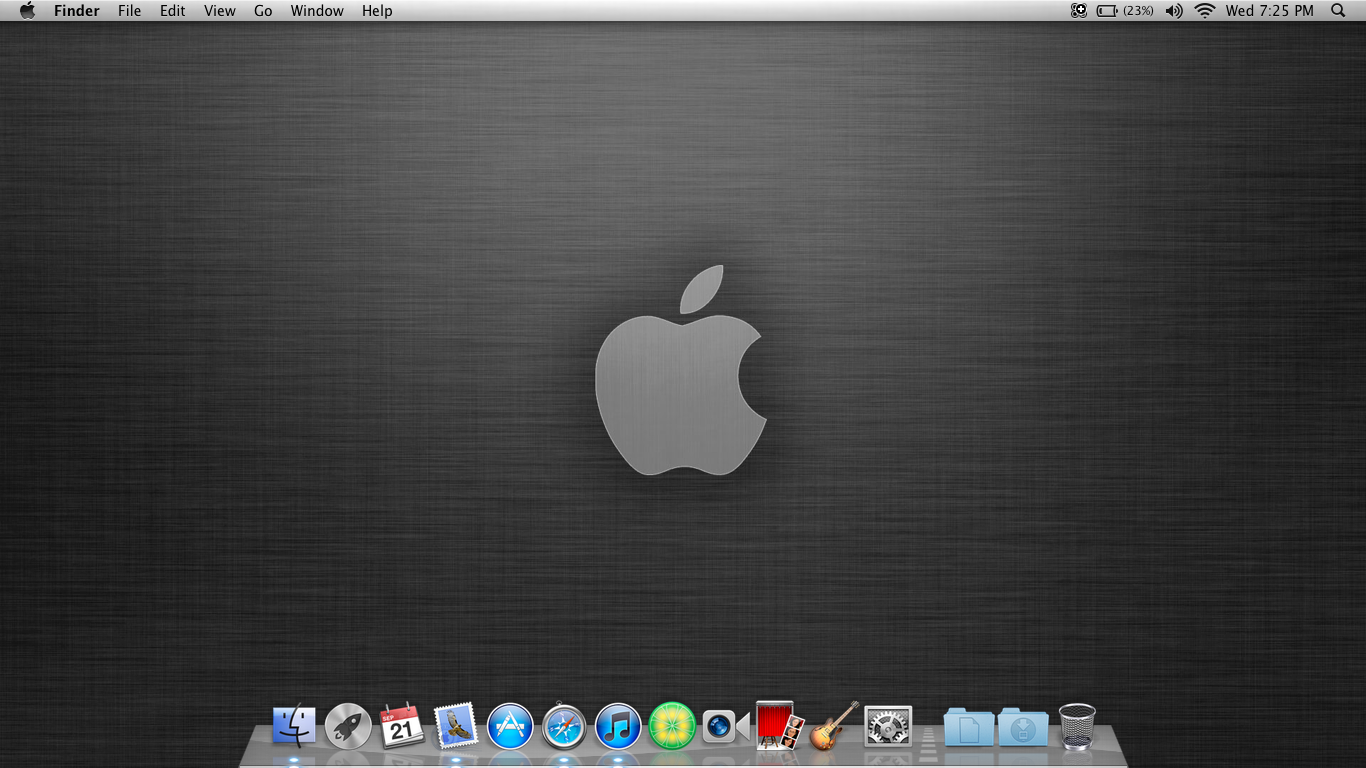Launch the App Store from dock
The image size is (1366, 768).
click(x=510, y=726)
